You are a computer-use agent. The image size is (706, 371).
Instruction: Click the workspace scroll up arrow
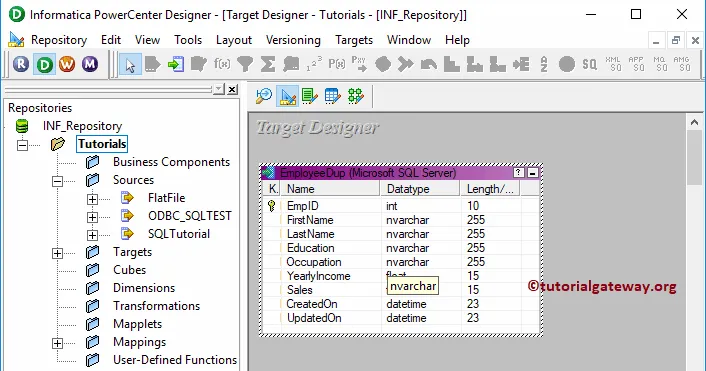pos(694,122)
